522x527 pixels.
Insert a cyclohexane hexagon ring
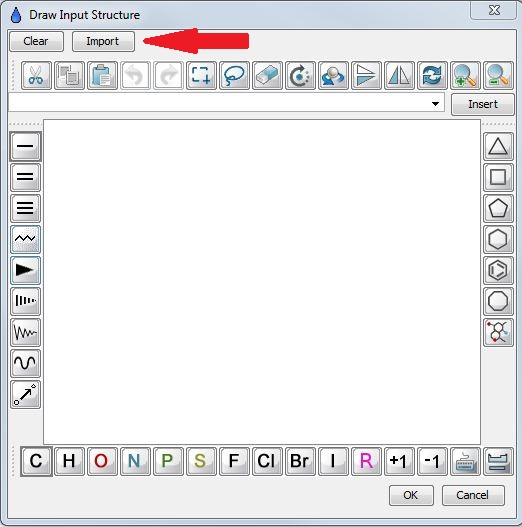click(498, 239)
